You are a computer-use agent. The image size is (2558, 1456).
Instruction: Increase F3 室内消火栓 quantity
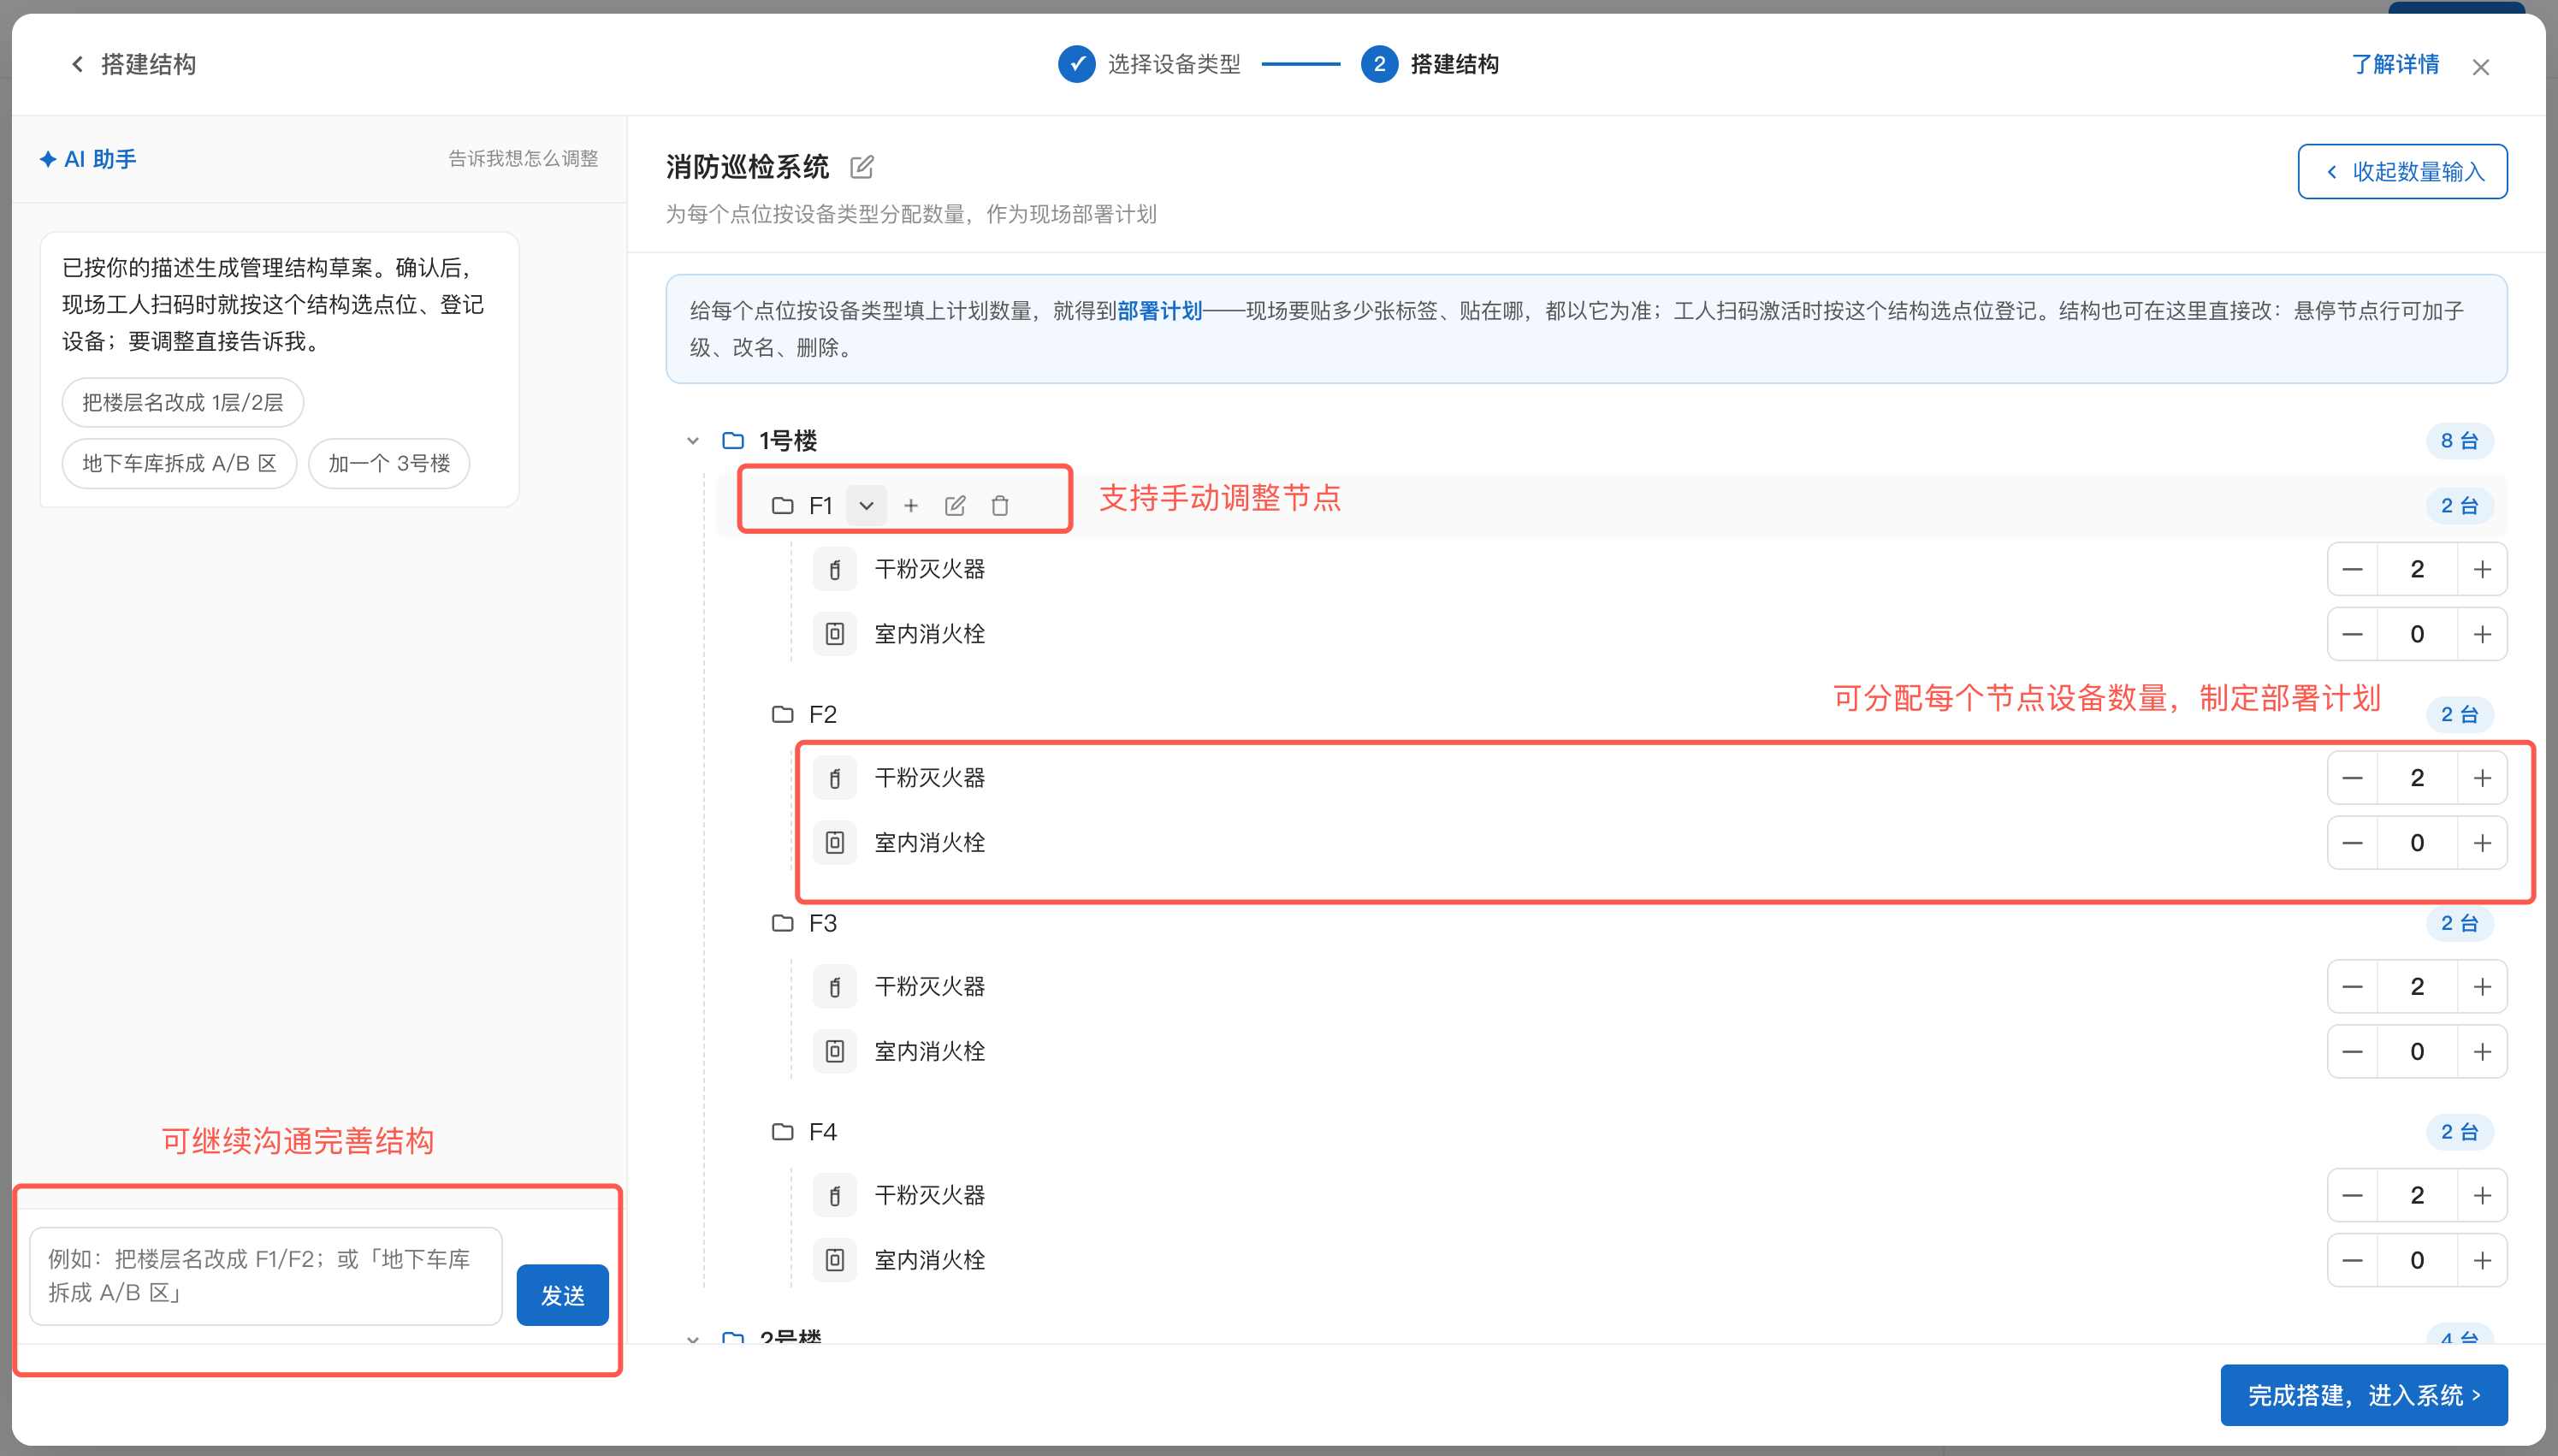pyautogui.click(x=2482, y=1053)
